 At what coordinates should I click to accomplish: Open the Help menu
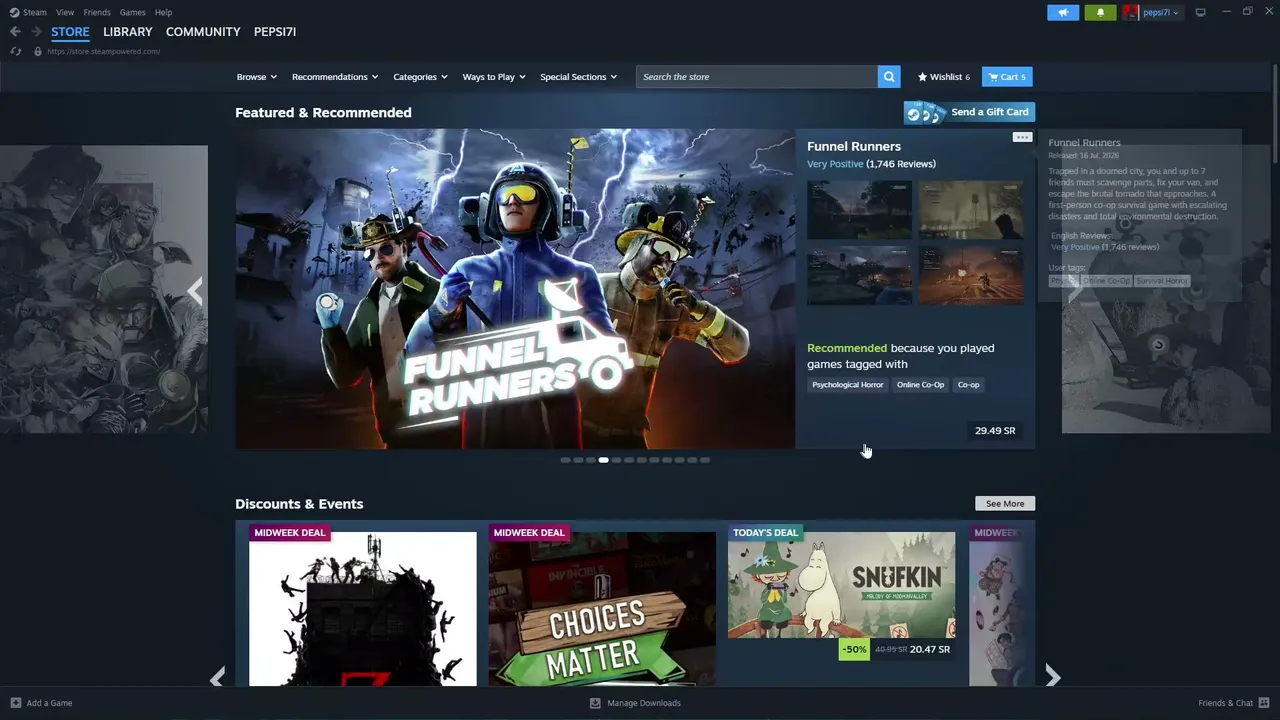(x=164, y=12)
